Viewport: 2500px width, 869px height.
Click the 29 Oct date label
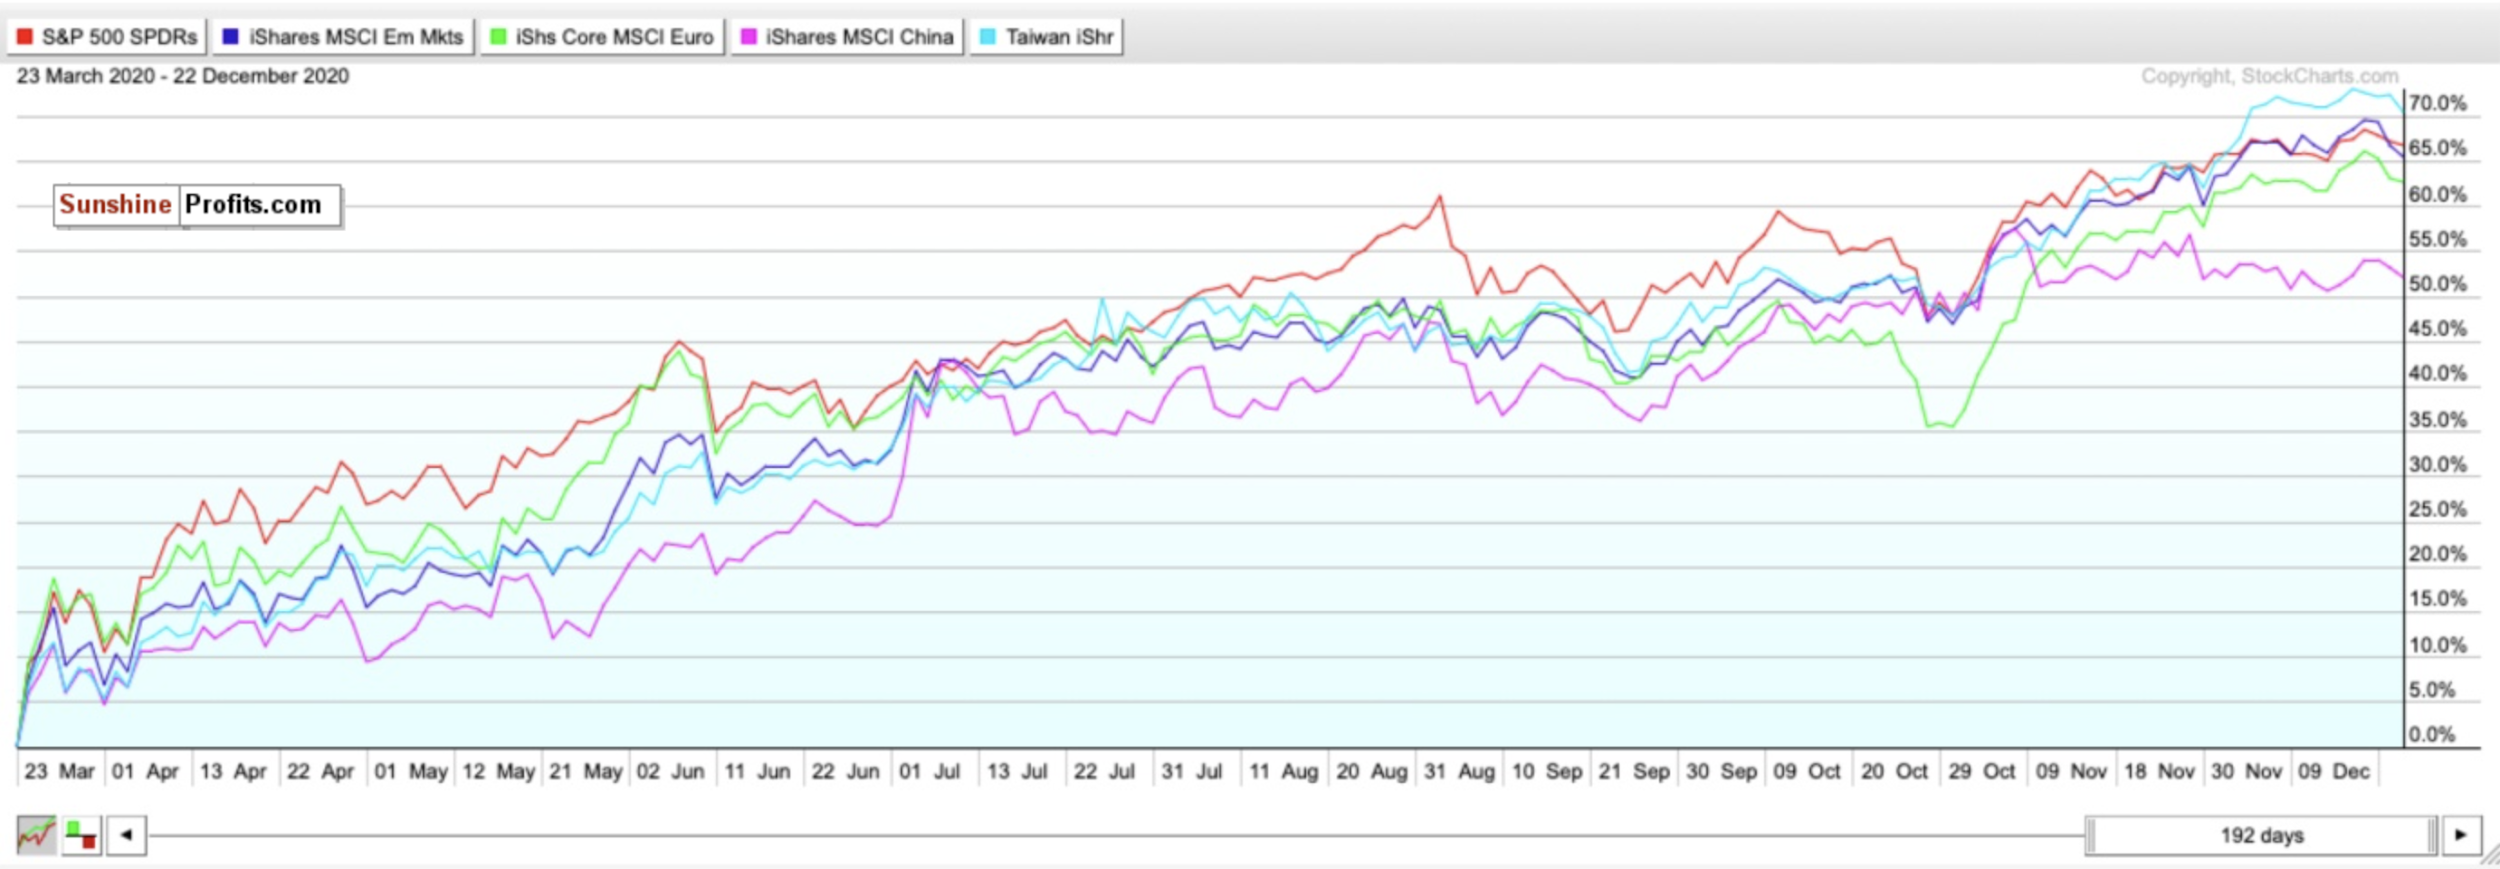click(x=1981, y=772)
